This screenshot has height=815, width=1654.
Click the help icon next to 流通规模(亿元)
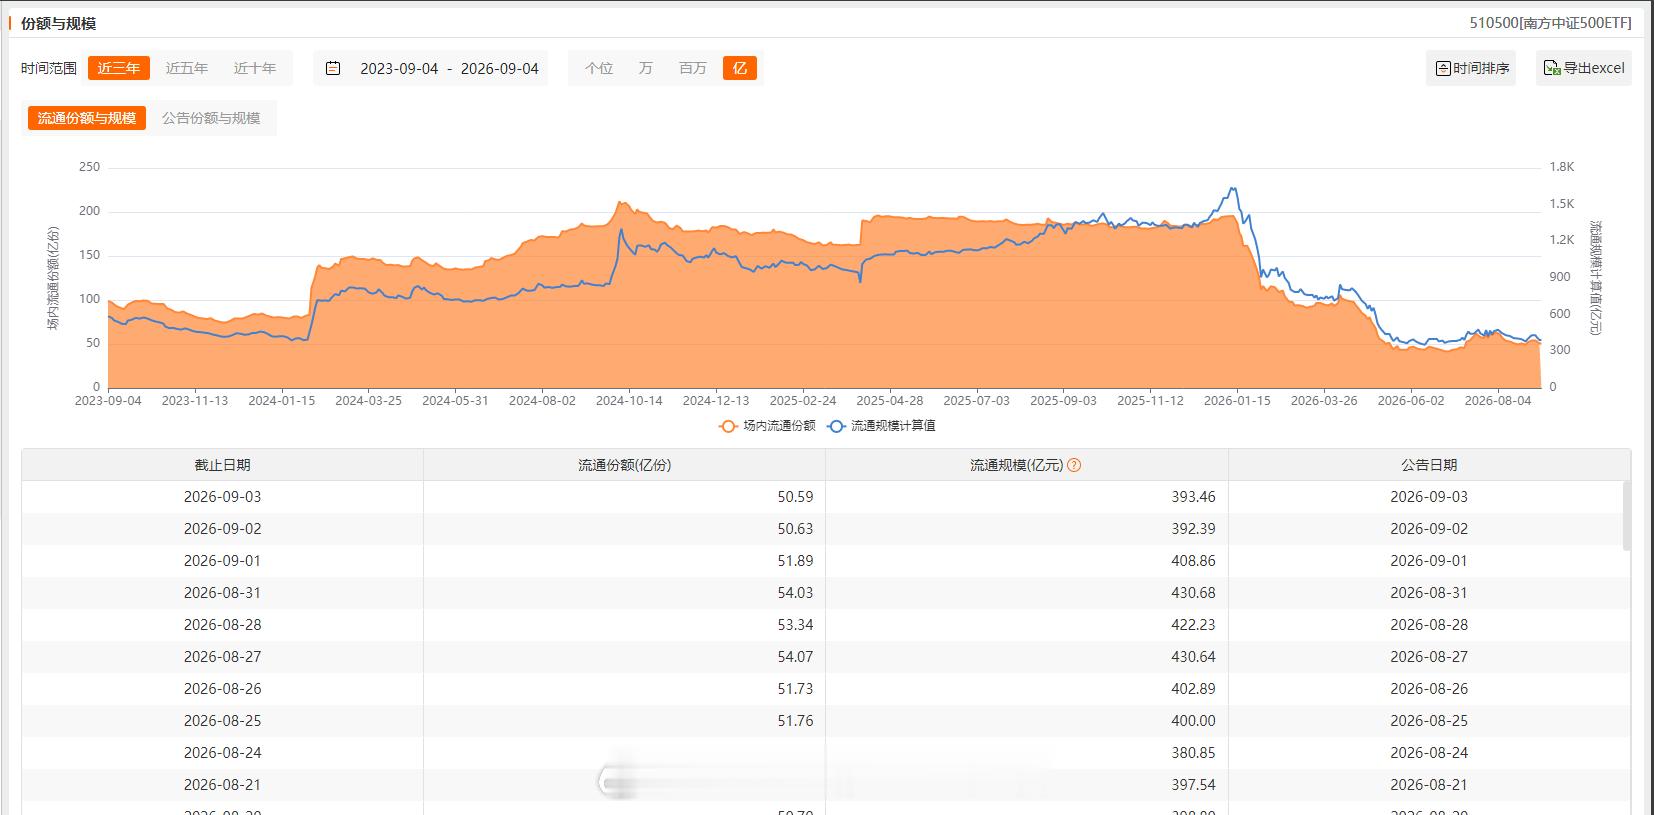click(x=1074, y=465)
